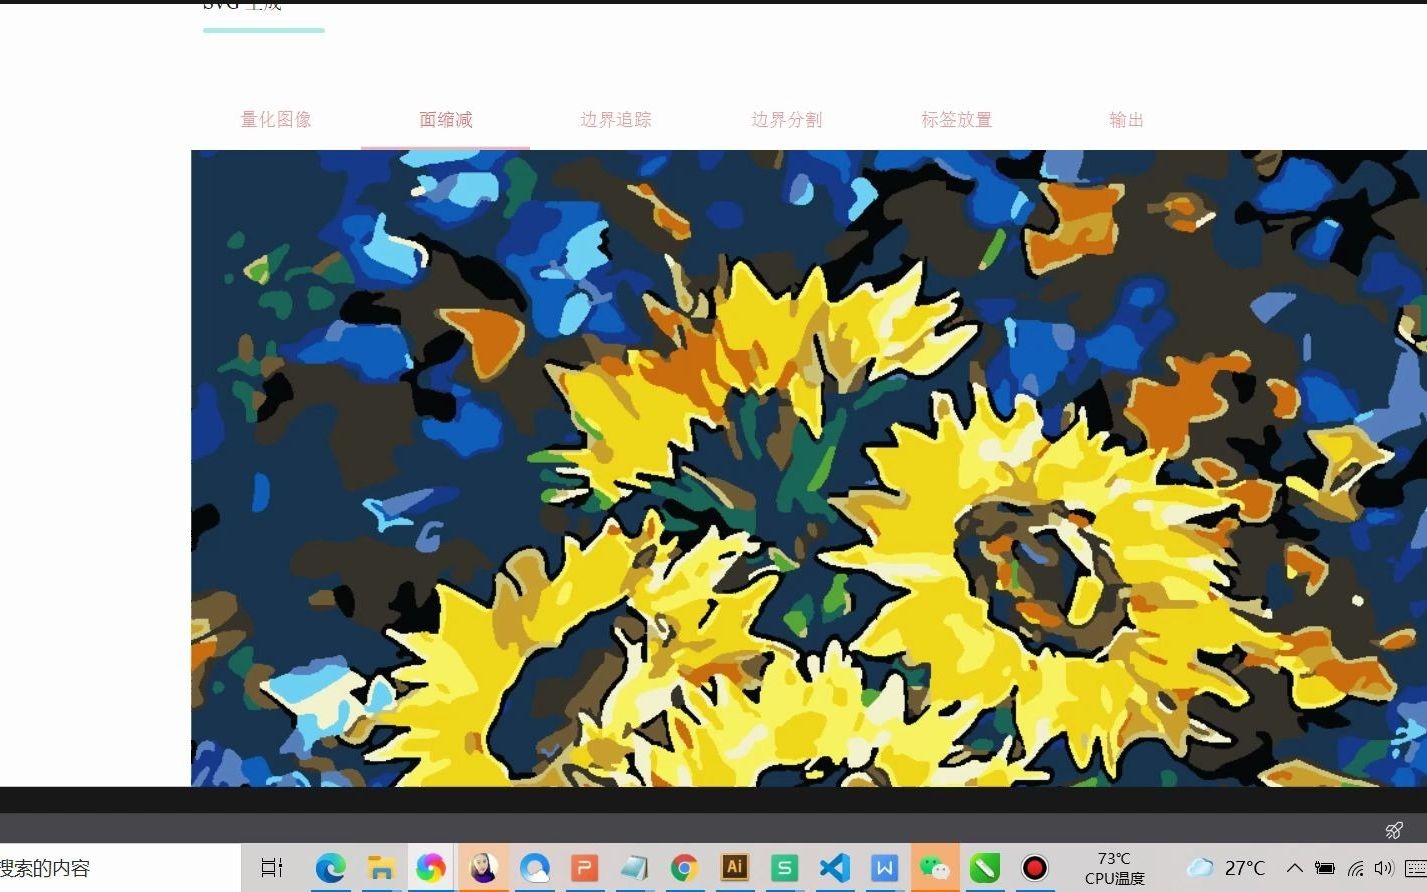
Task: Open File Explorer from the taskbar
Action: 380,867
